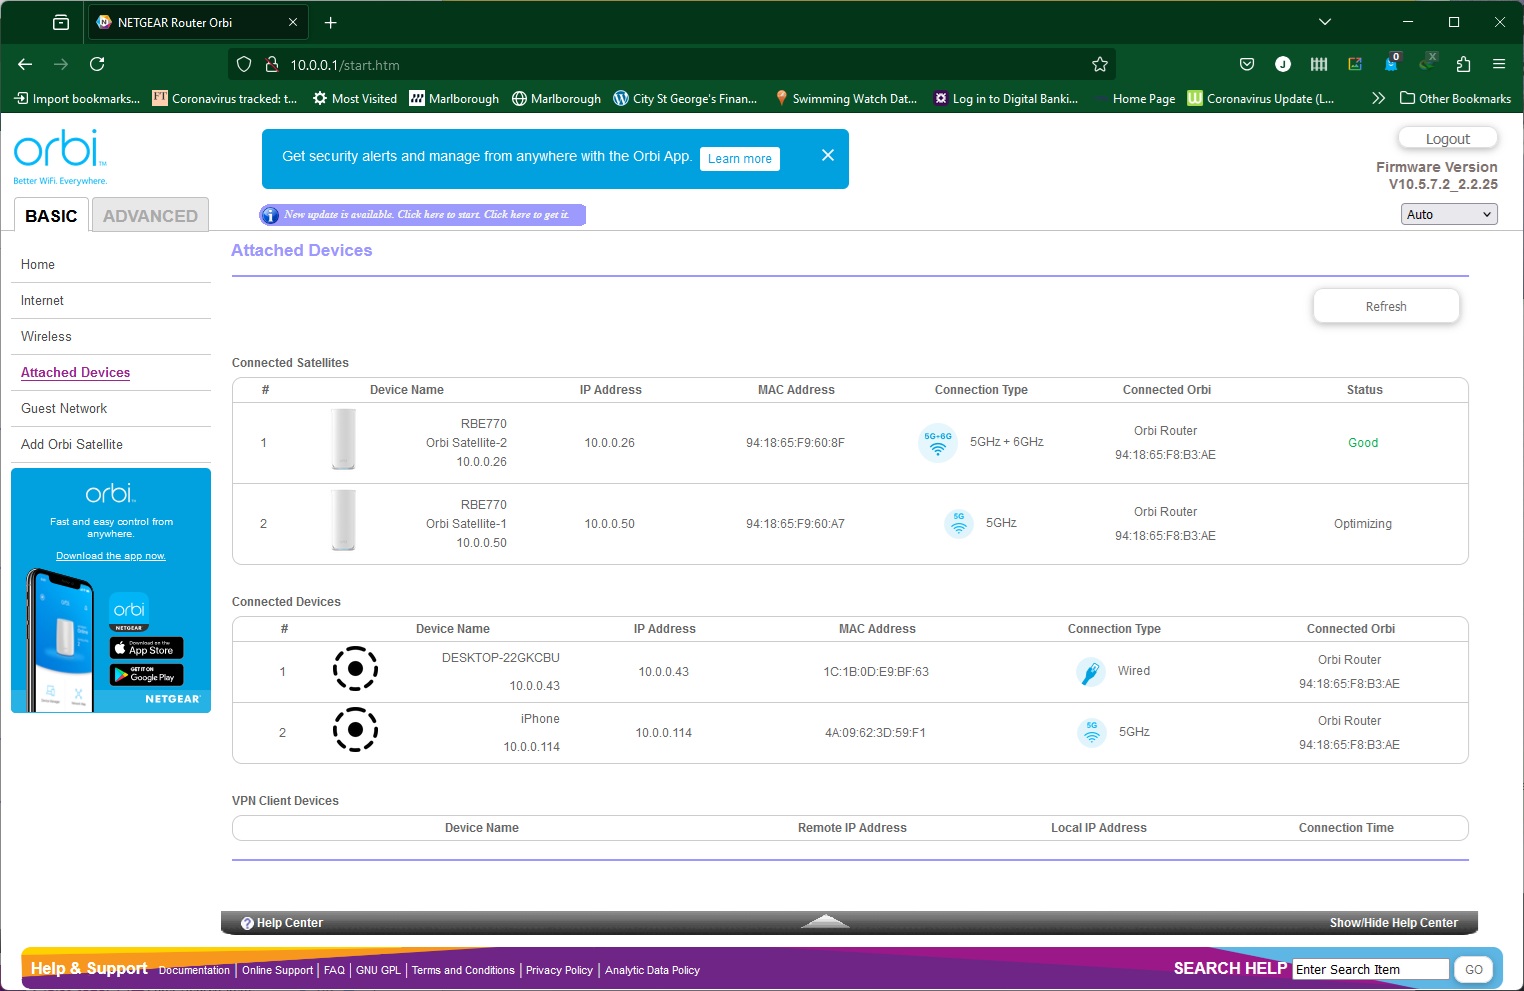Open the Guest Network menu item
This screenshot has height=991, width=1524.
tap(64, 409)
